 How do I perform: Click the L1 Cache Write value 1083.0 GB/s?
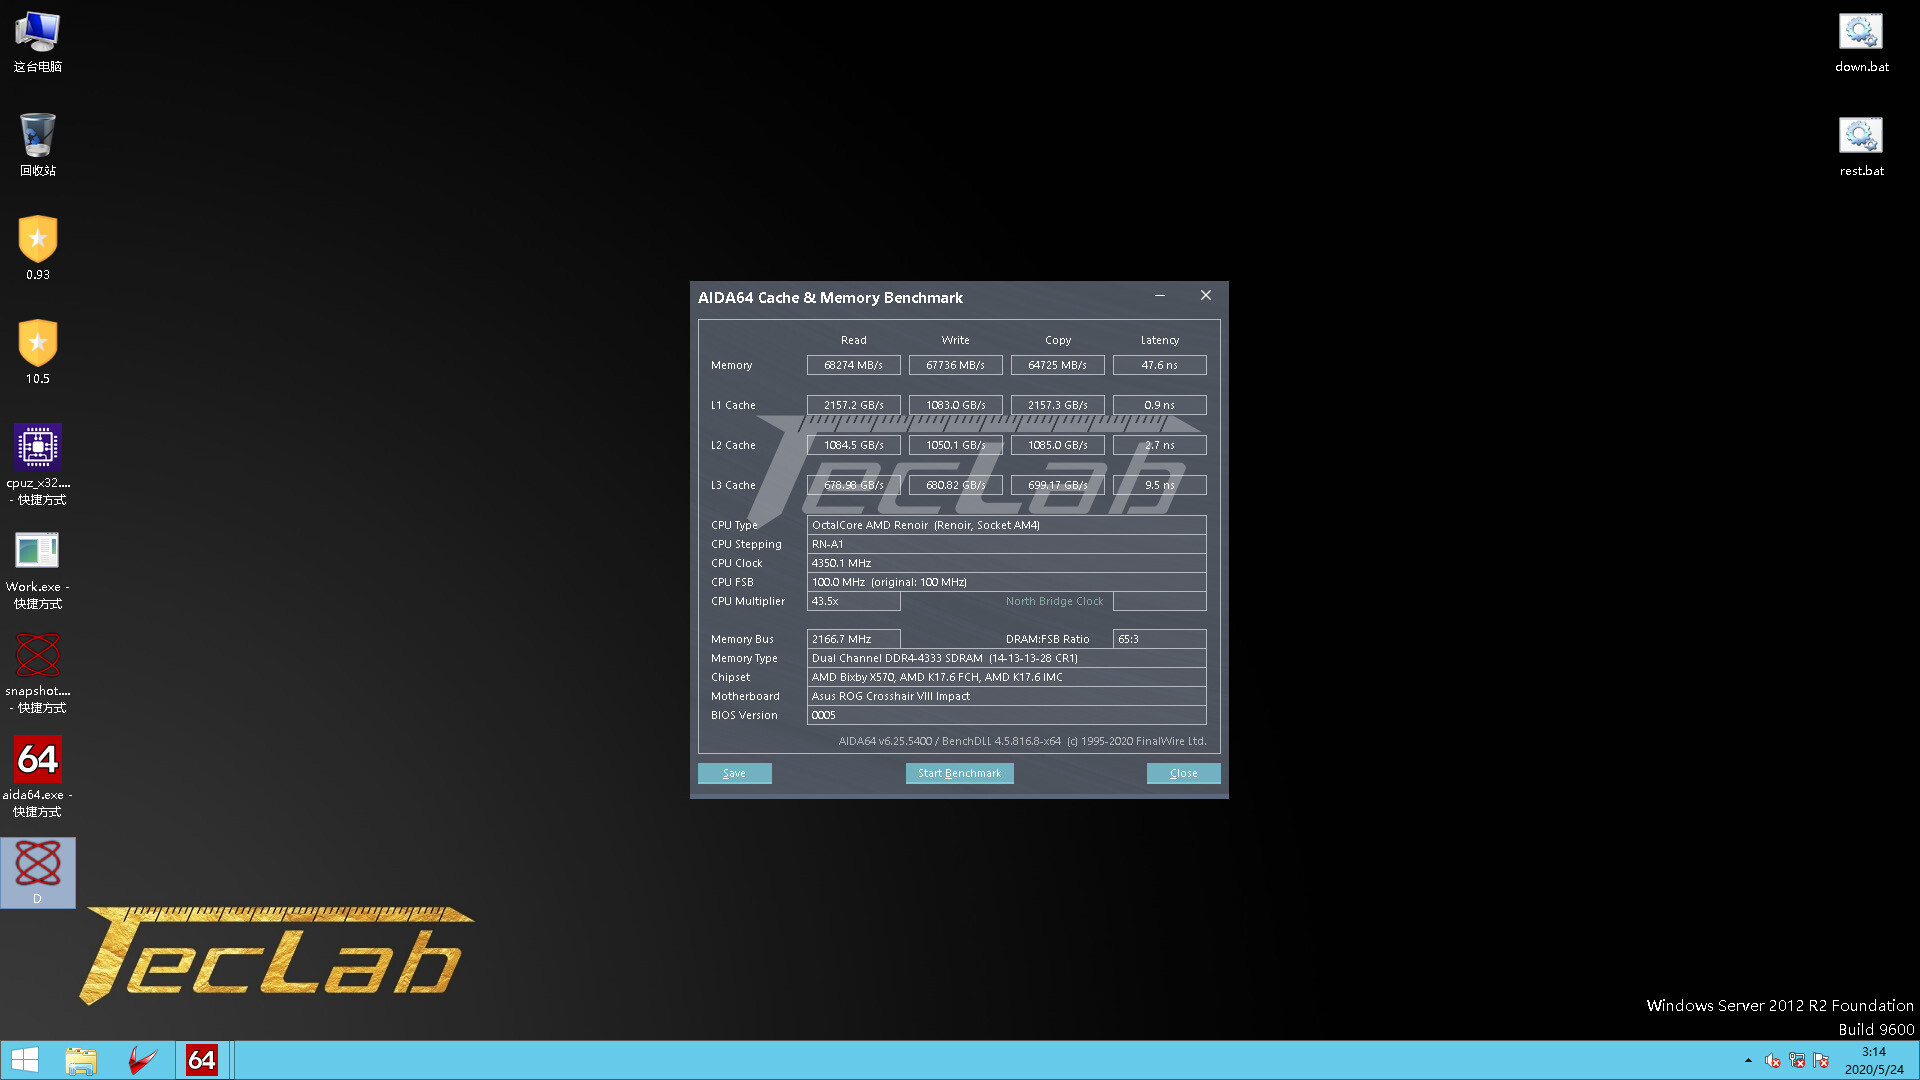[x=955, y=405]
